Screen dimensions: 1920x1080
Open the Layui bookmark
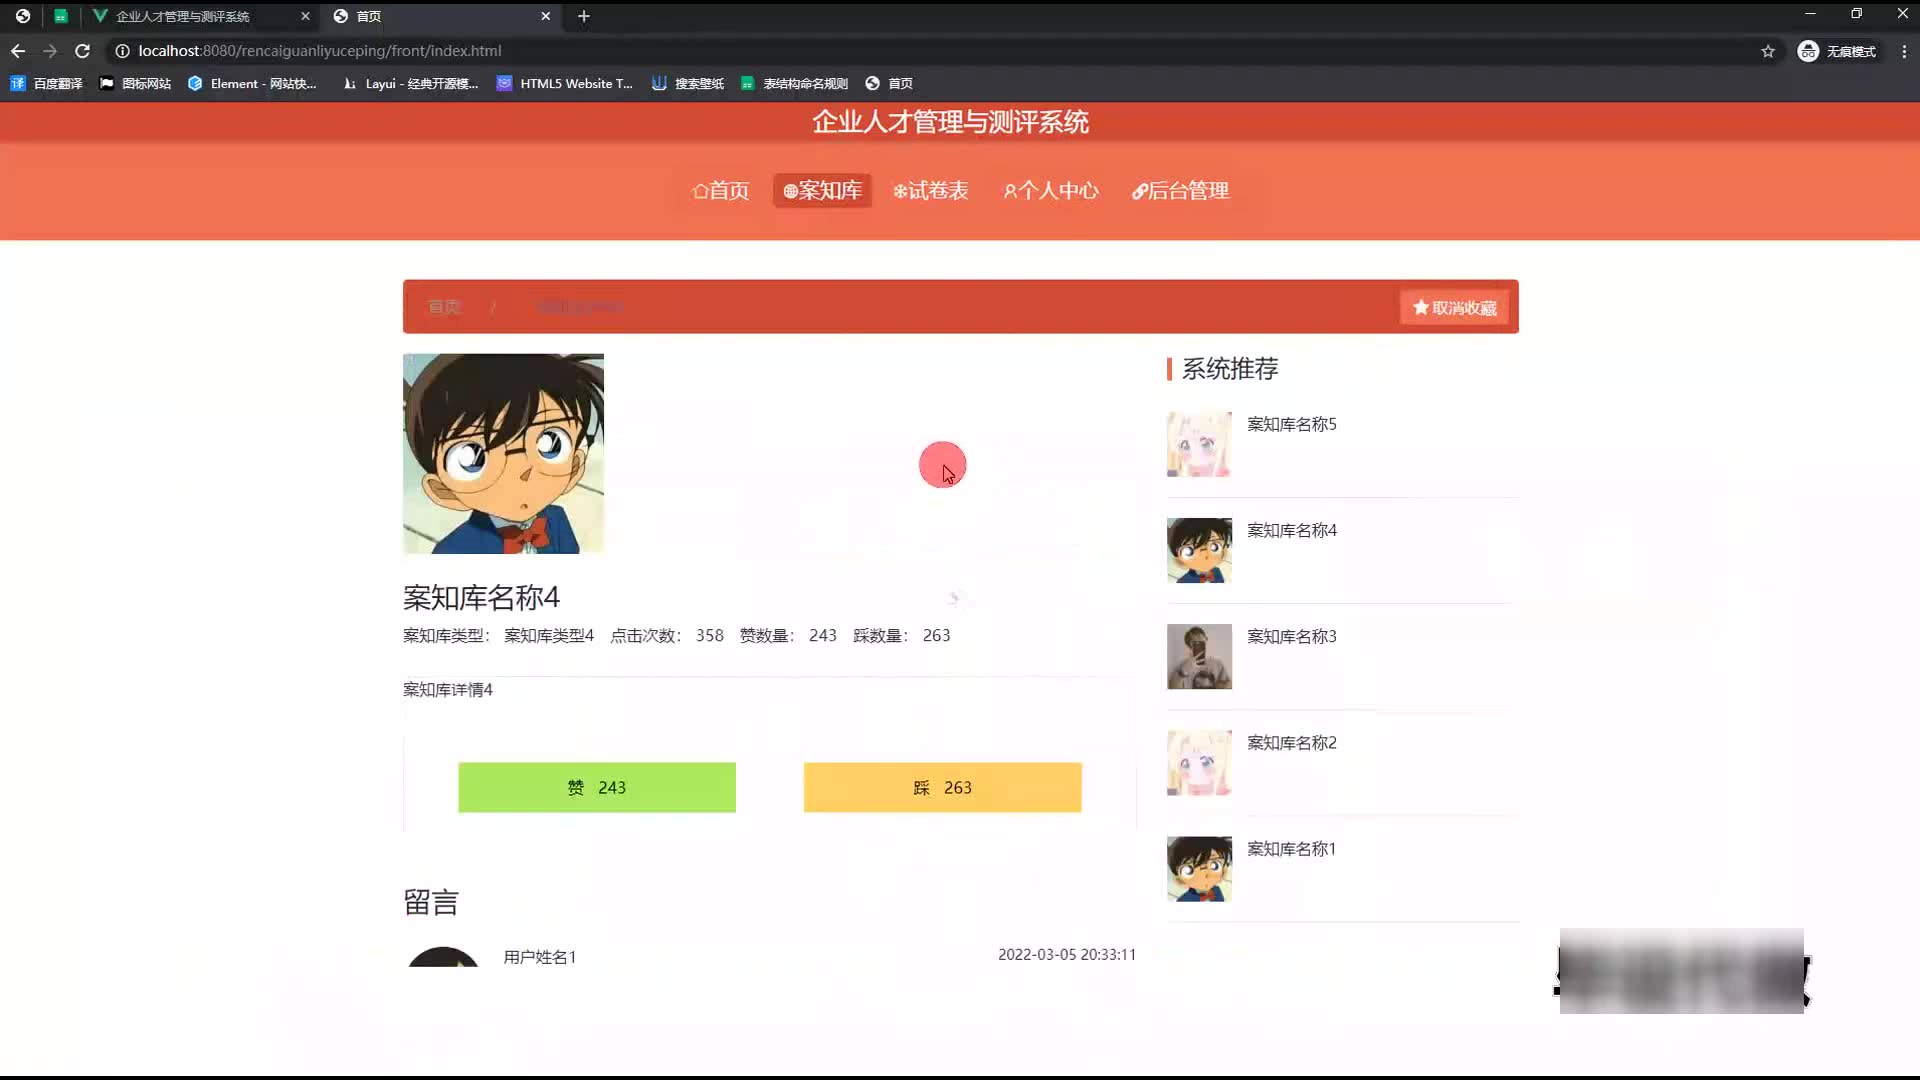pos(411,84)
